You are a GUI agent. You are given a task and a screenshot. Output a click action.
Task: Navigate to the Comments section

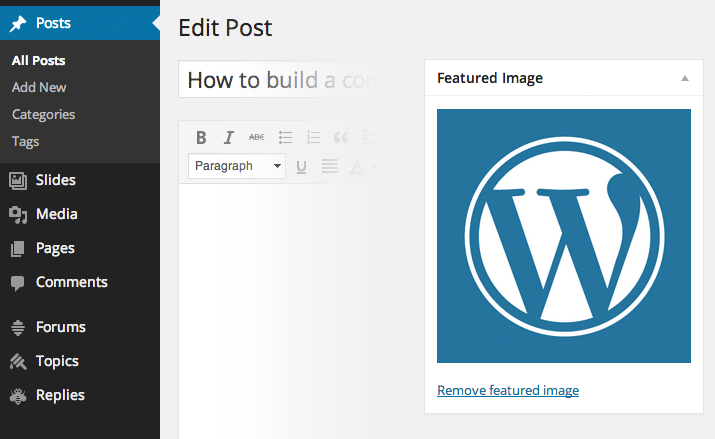click(71, 282)
